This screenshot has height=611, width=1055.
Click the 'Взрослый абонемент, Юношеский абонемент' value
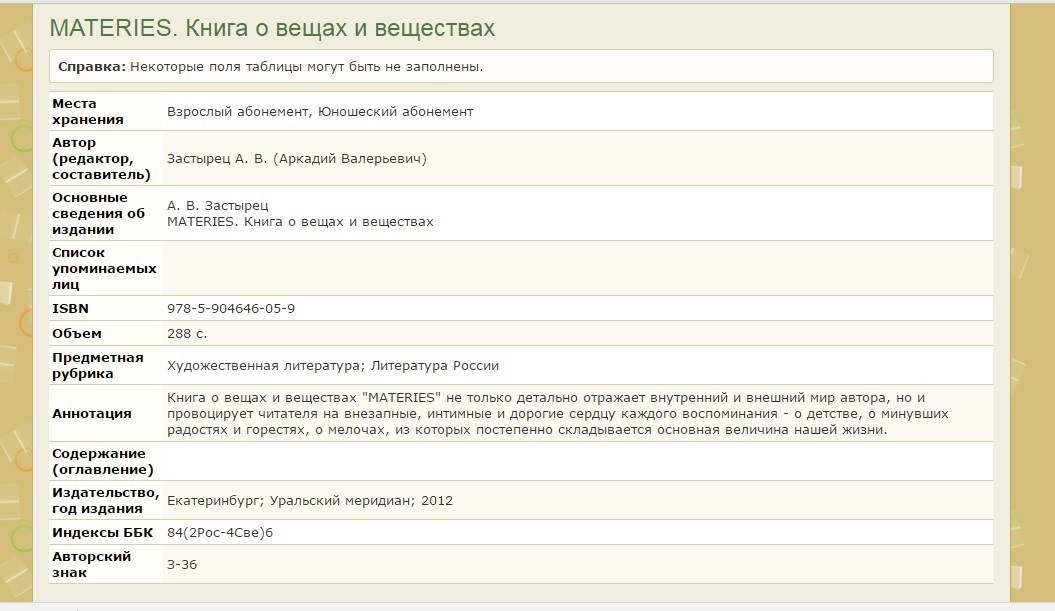coord(320,111)
